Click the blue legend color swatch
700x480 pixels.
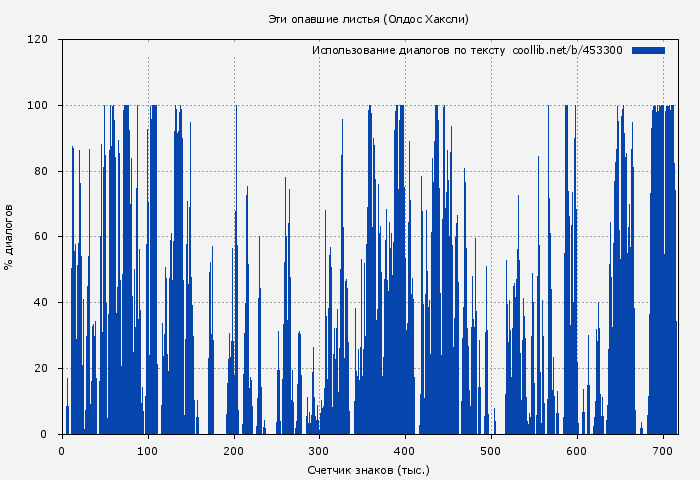(x=648, y=50)
